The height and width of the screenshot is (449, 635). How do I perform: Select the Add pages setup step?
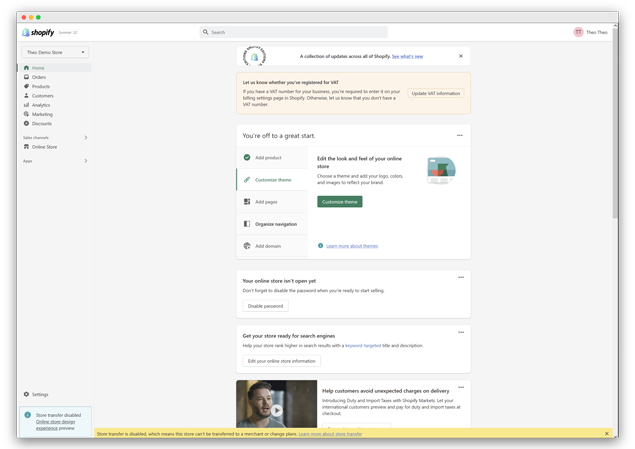pos(272,202)
